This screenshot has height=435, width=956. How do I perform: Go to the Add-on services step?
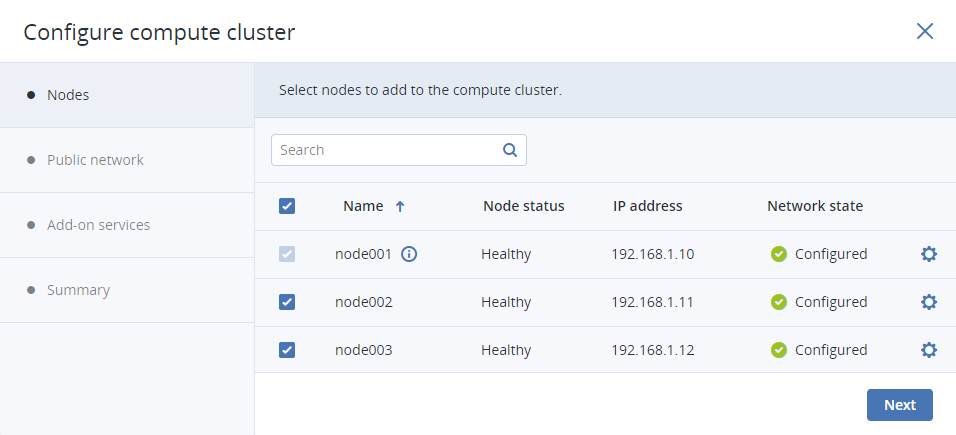coord(98,225)
